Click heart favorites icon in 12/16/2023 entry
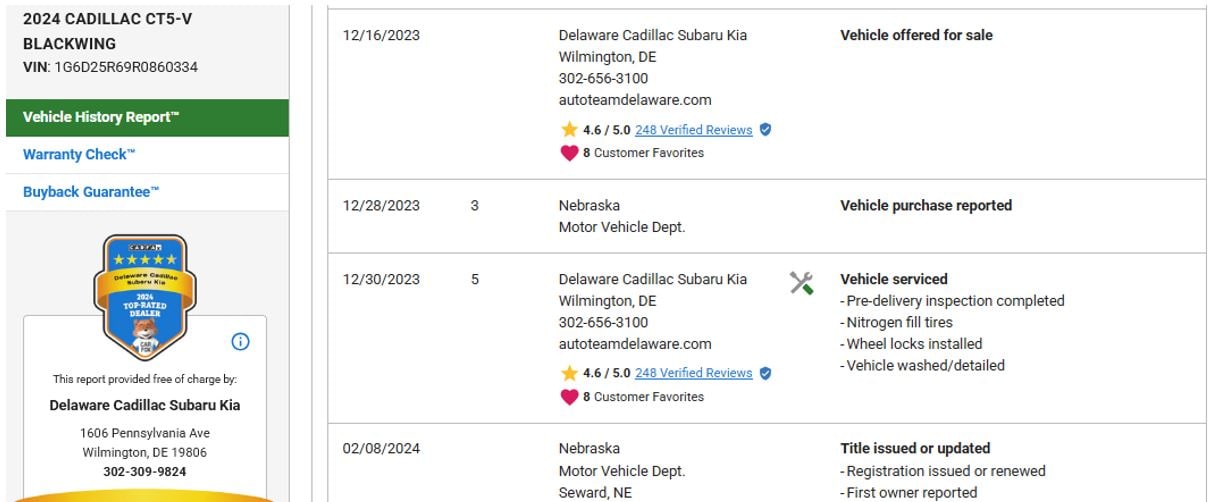The image size is (1217, 502). point(569,153)
